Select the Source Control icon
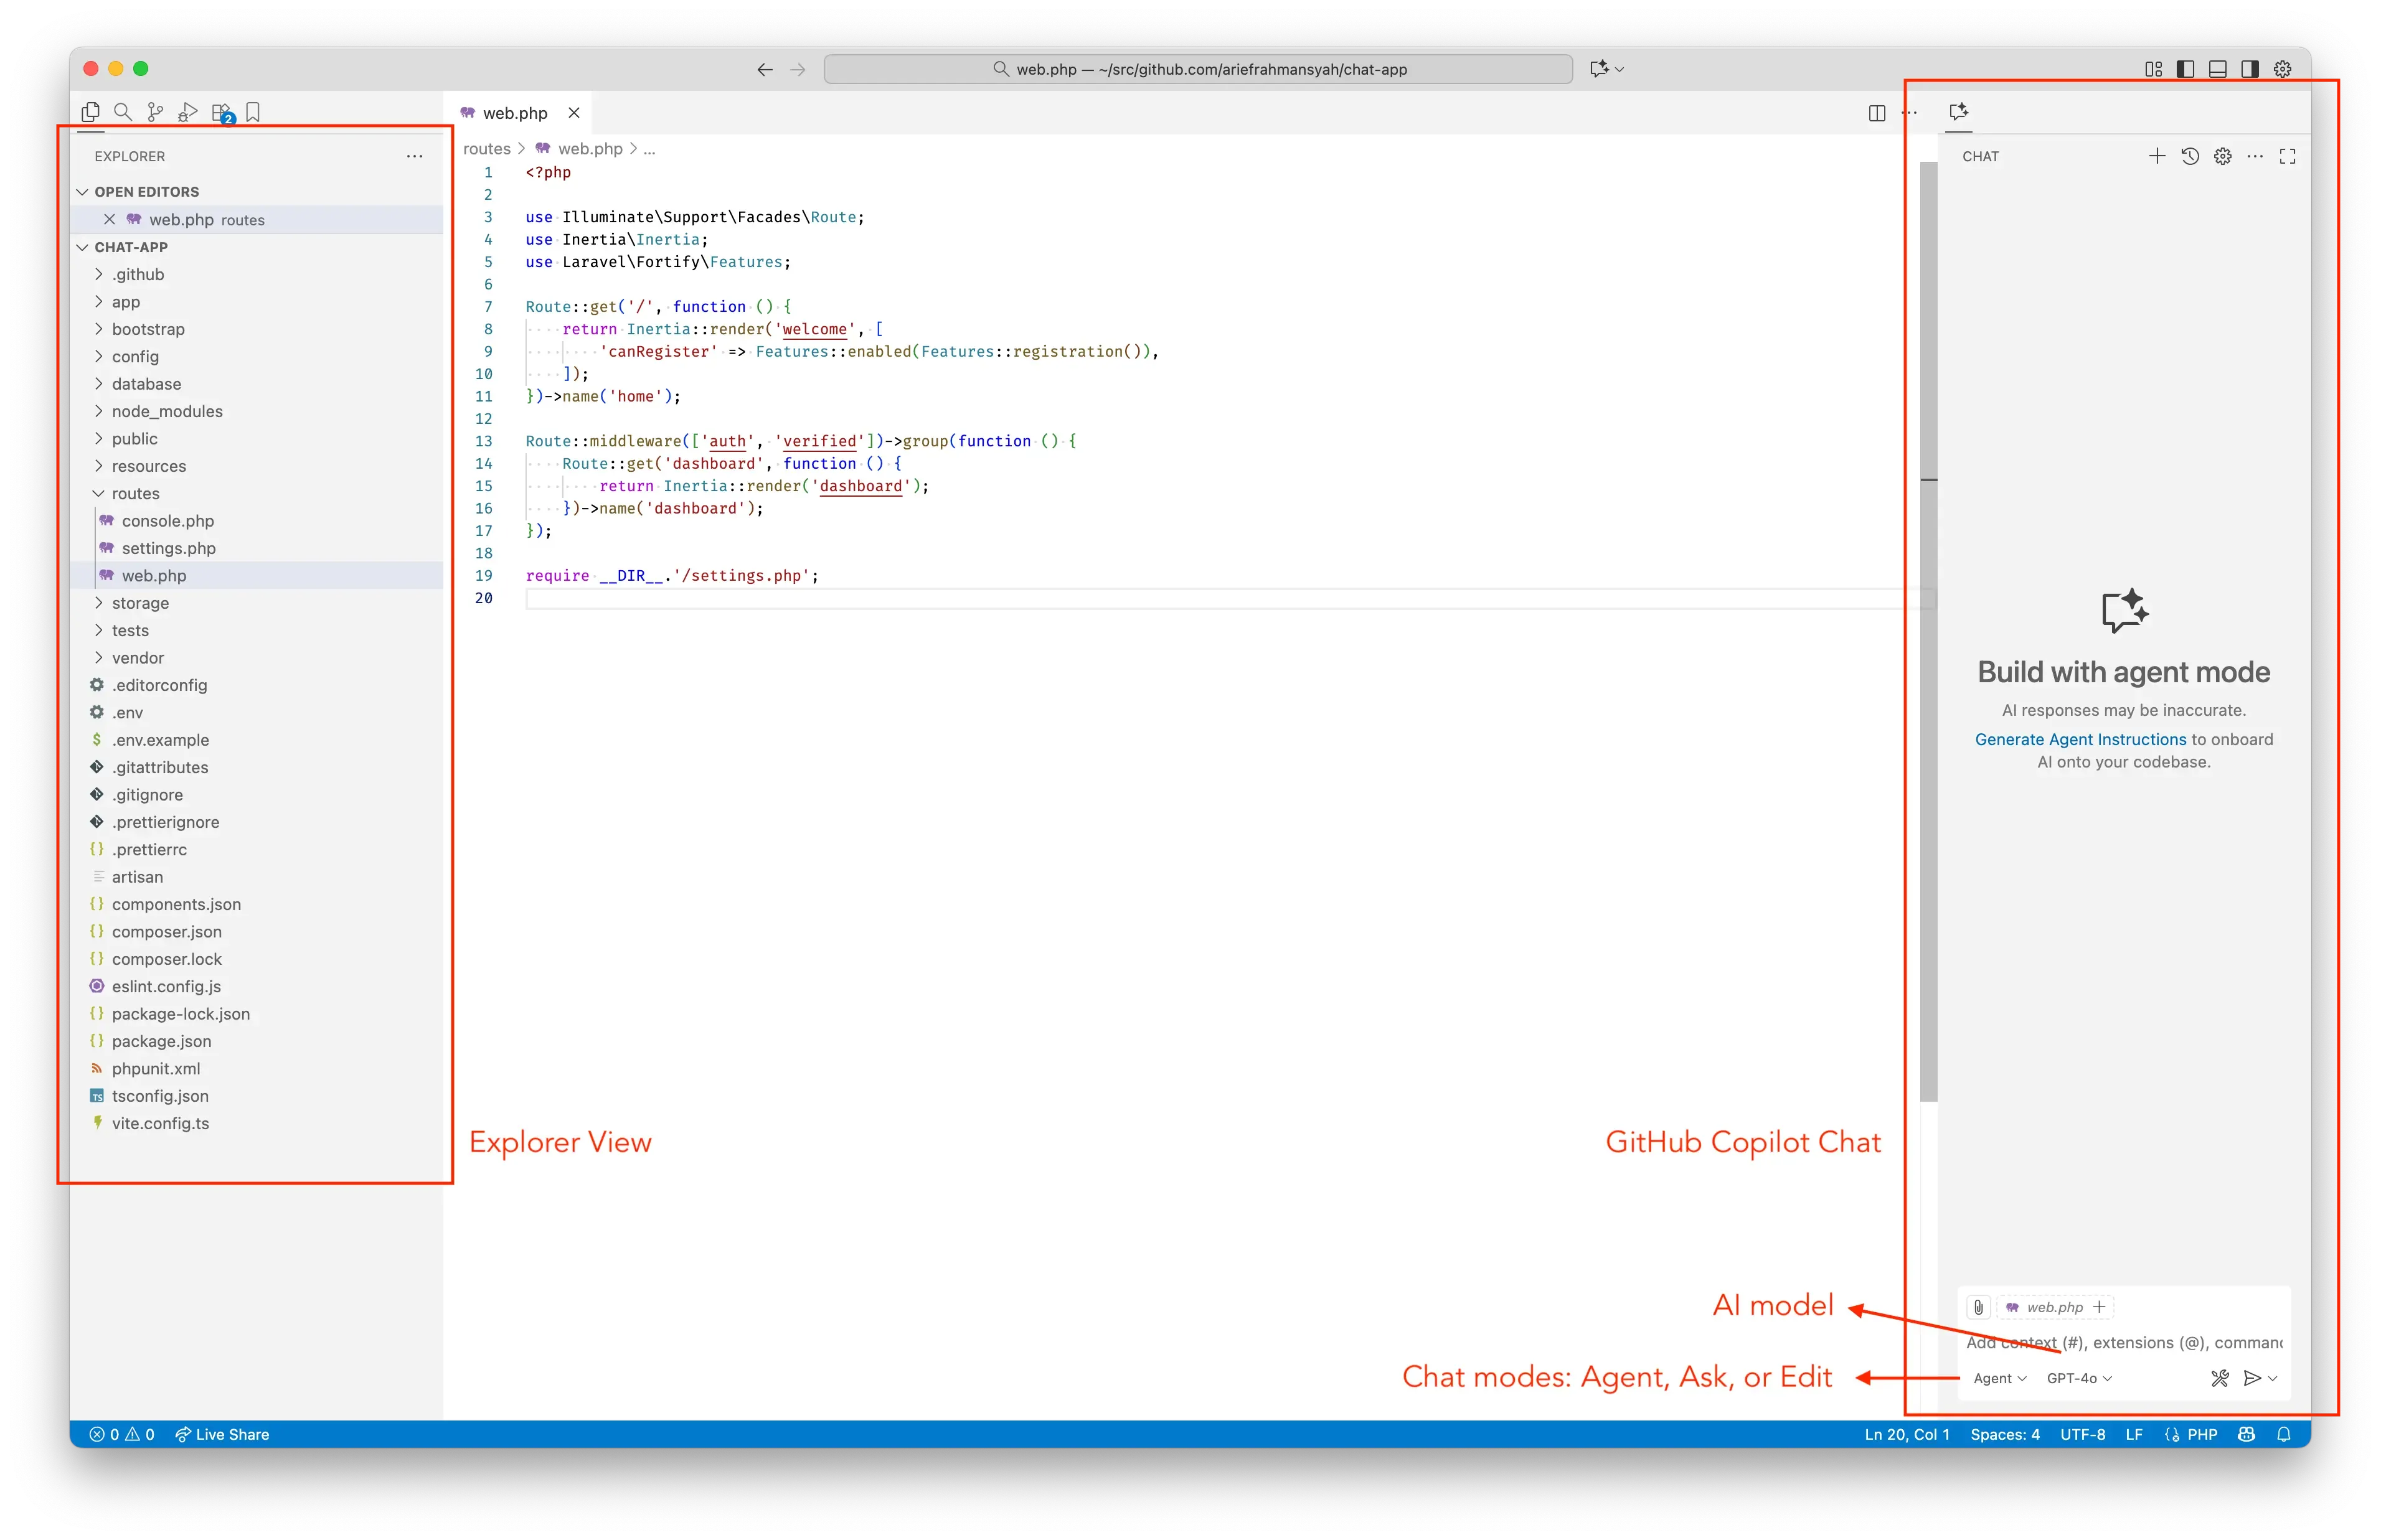 click(155, 112)
